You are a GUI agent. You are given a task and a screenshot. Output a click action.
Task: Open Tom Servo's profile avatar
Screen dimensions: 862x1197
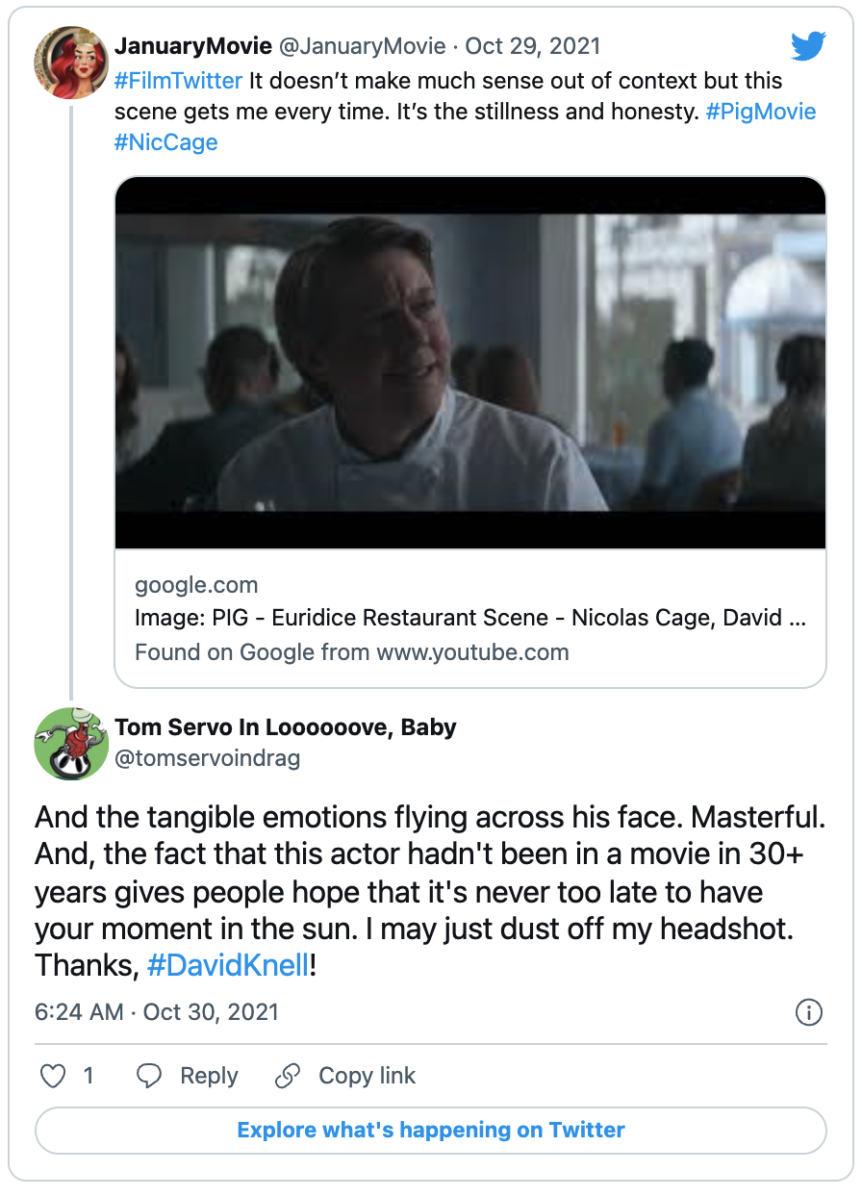72,744
